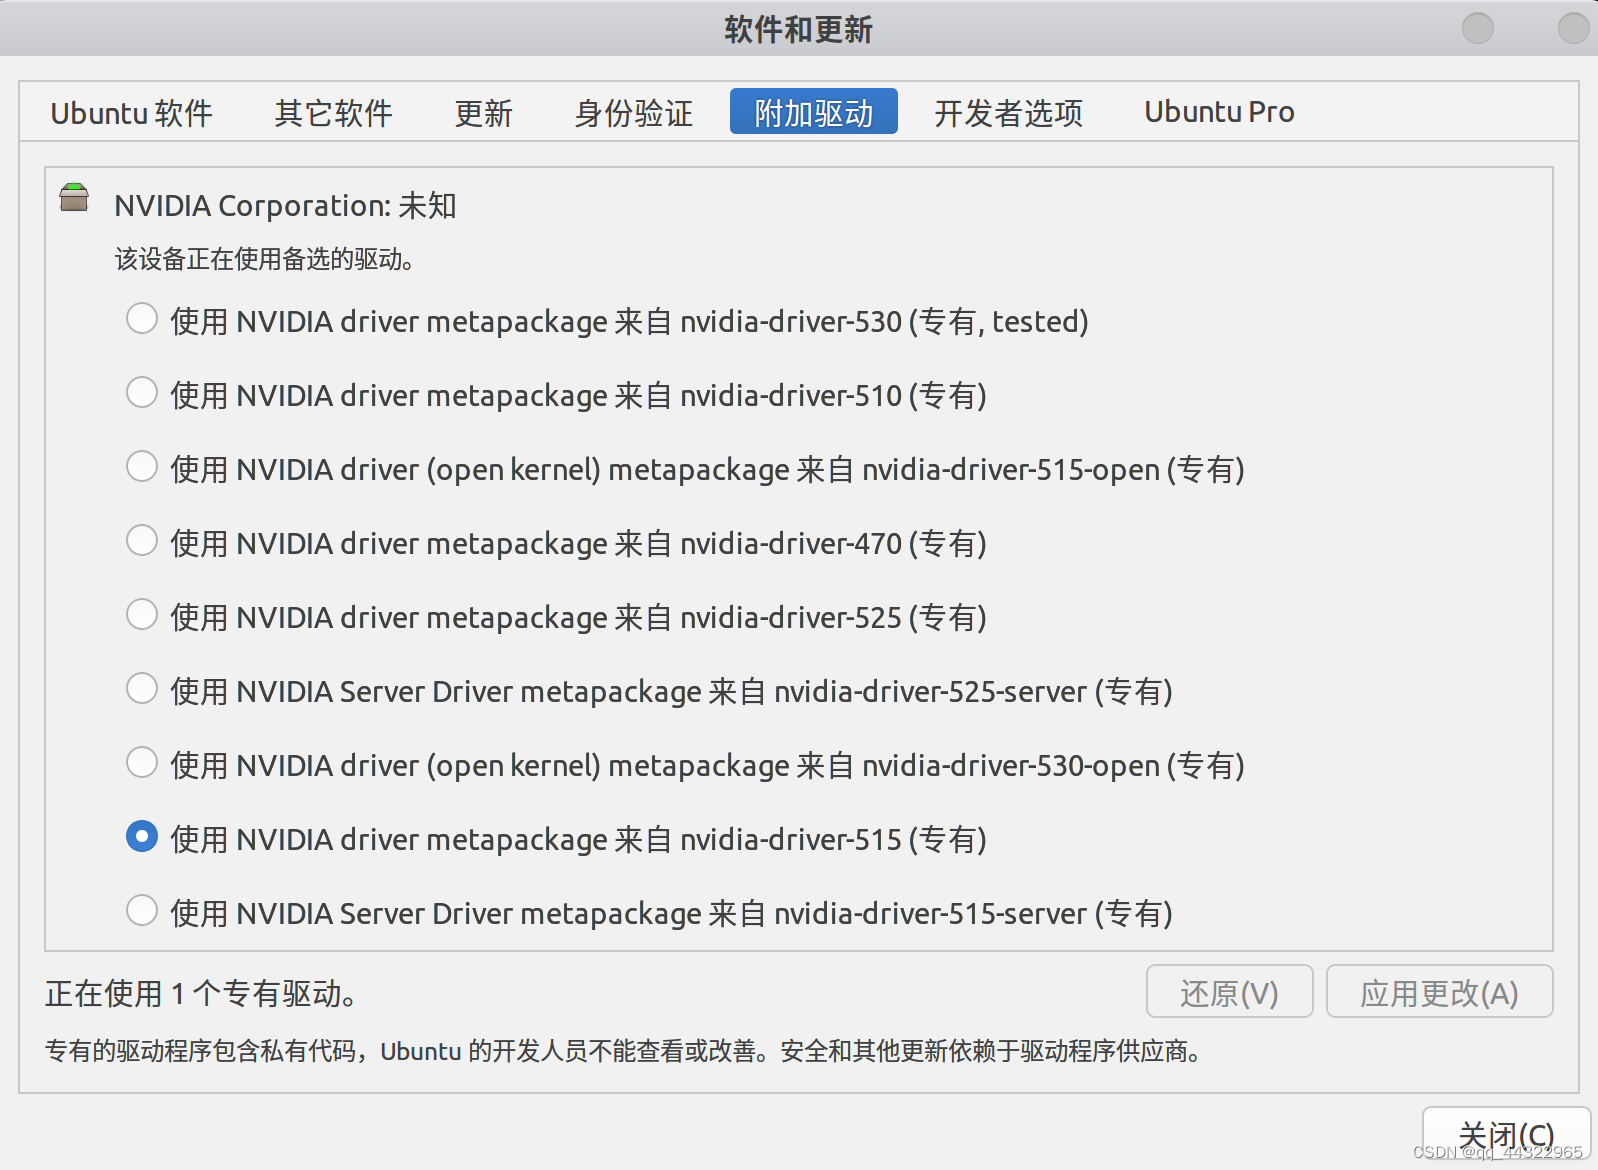Screen dimensions: 1598x1170
Task: Select the 附加驱动 tab
Action: [x=814, y=111]
